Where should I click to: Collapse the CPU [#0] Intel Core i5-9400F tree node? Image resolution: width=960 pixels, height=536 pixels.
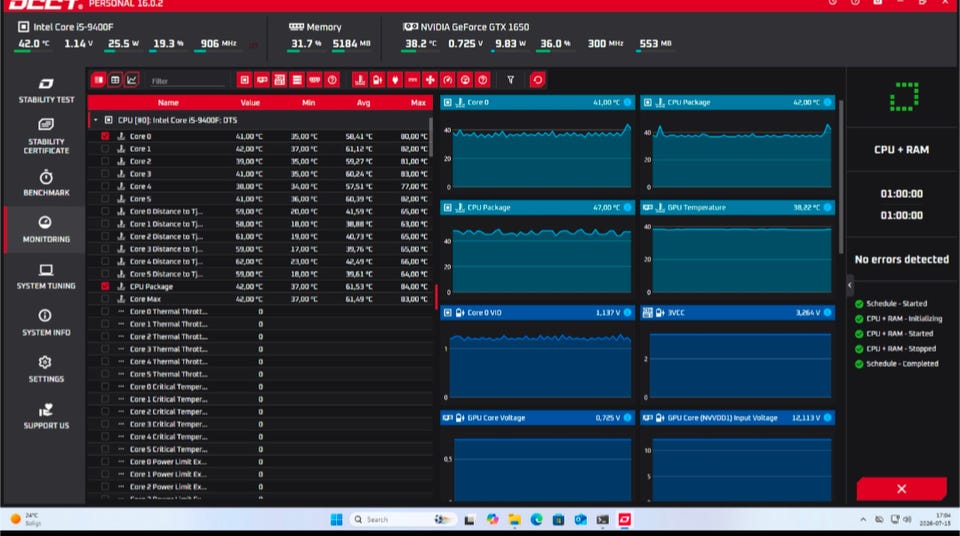click(96, 120)
